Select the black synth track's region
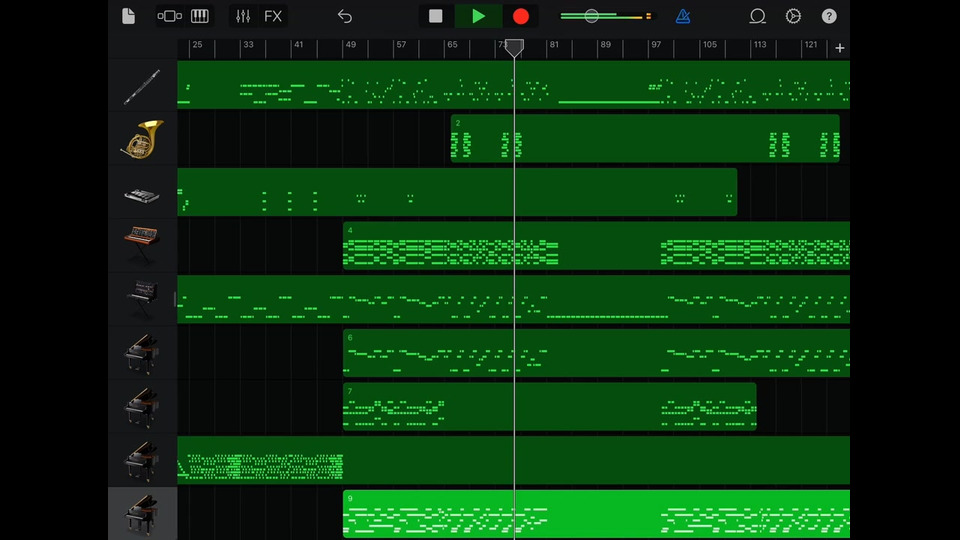The width and height of the screenshot is (960, 540). [514, 299]
